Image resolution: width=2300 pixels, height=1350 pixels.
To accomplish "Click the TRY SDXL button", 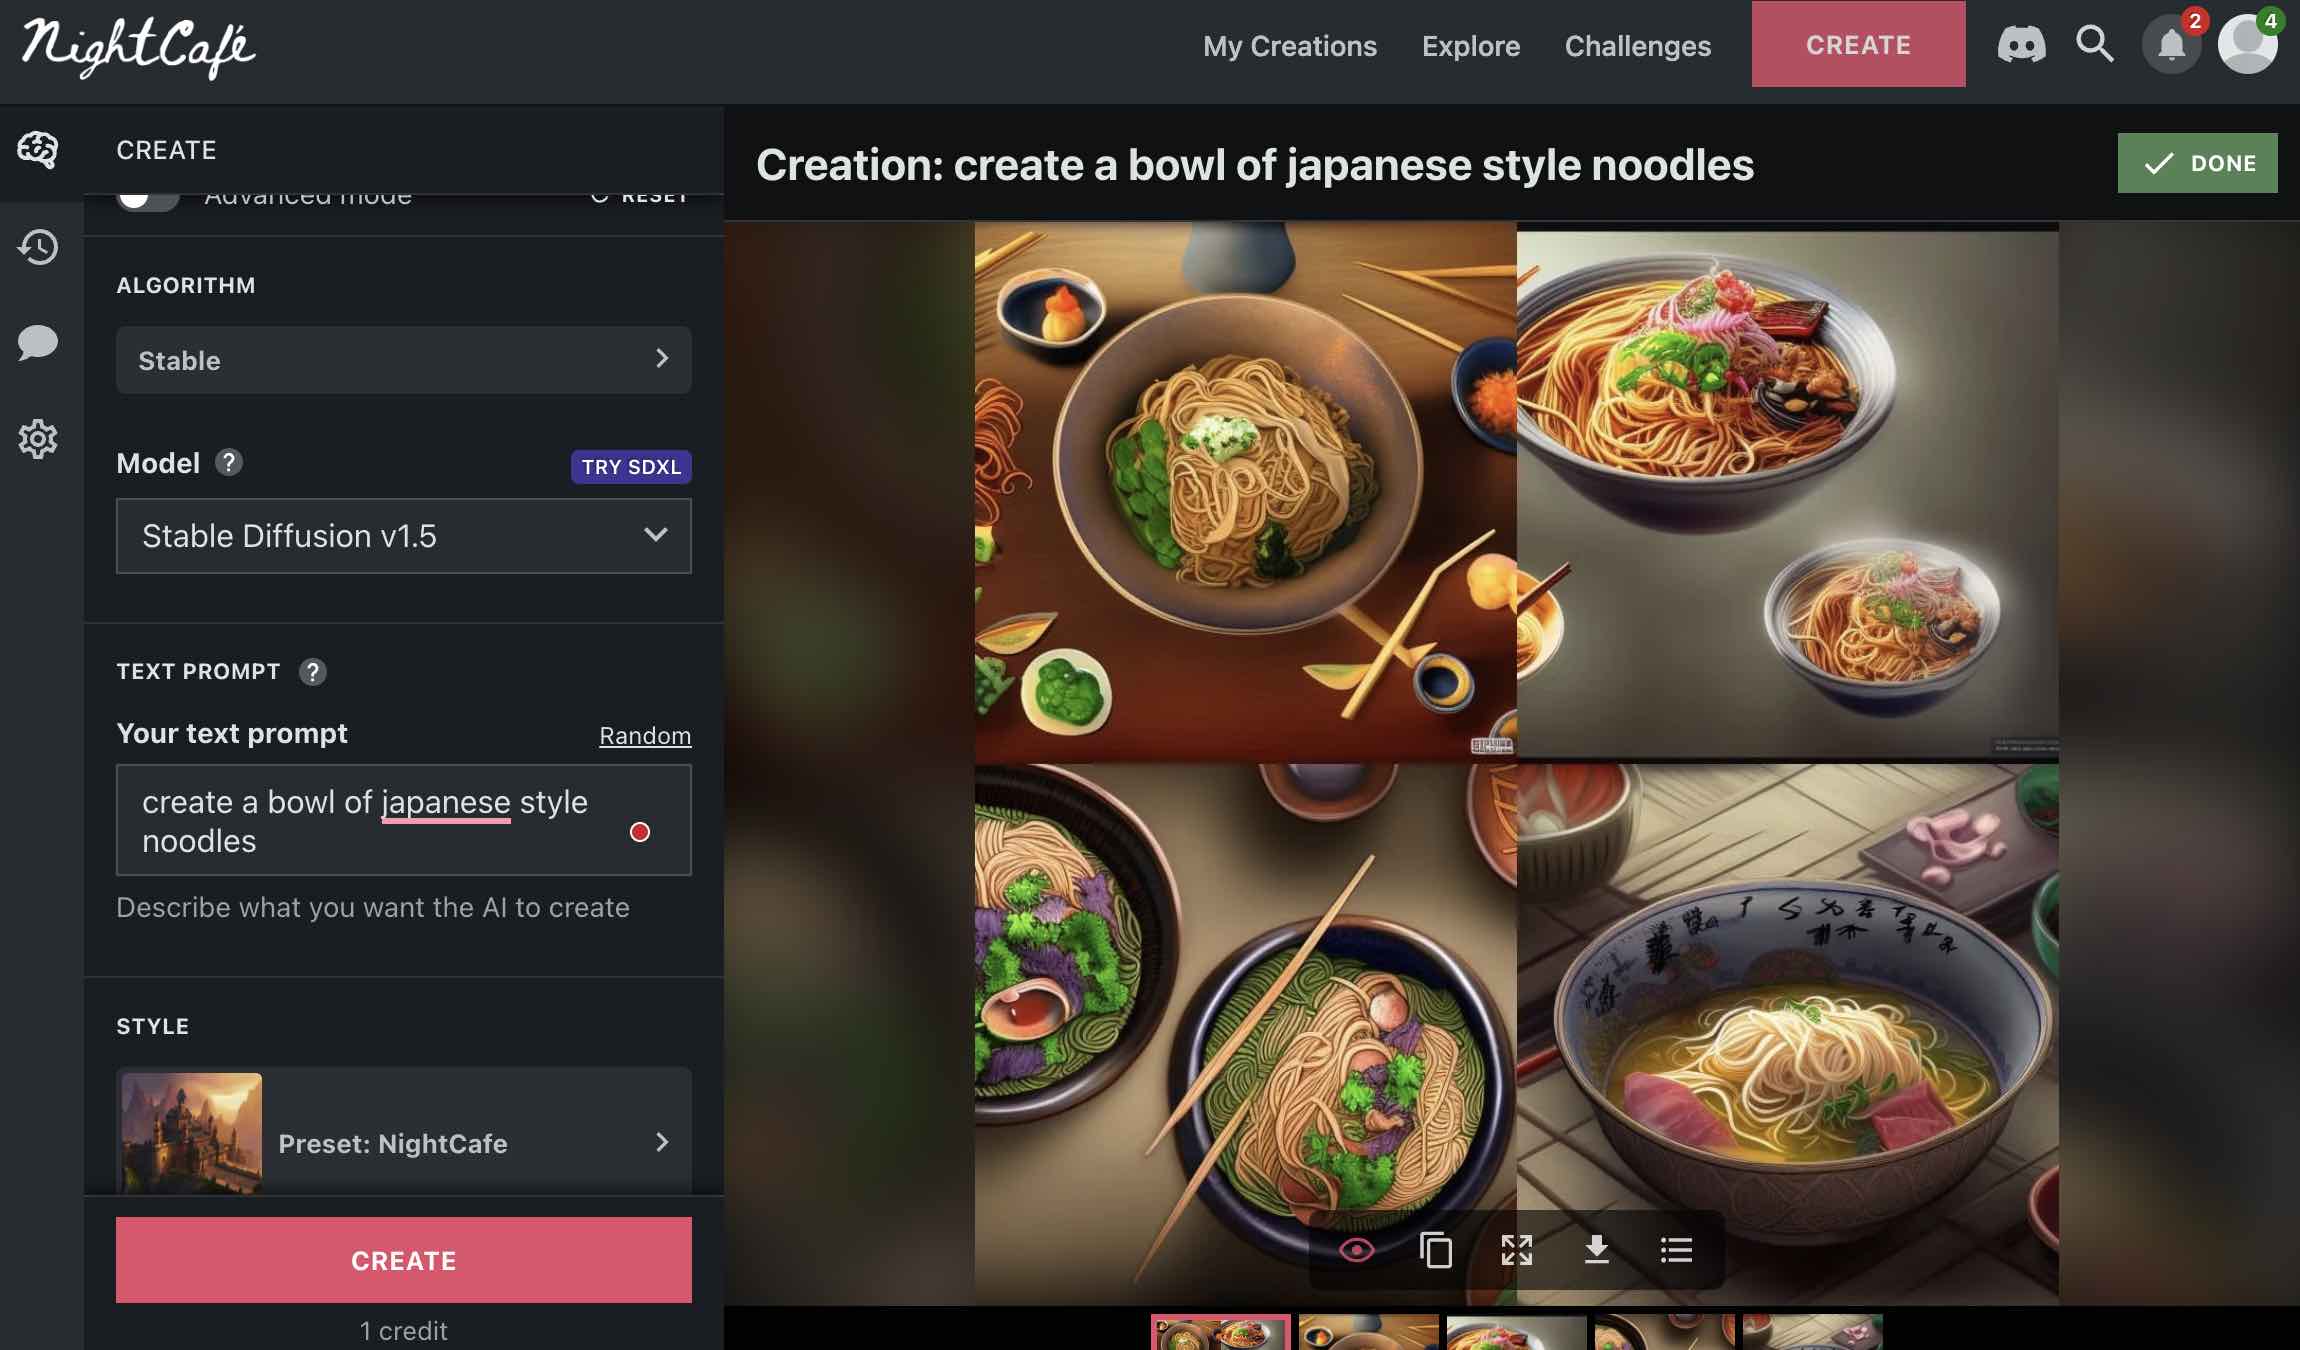I will (630, 466).
